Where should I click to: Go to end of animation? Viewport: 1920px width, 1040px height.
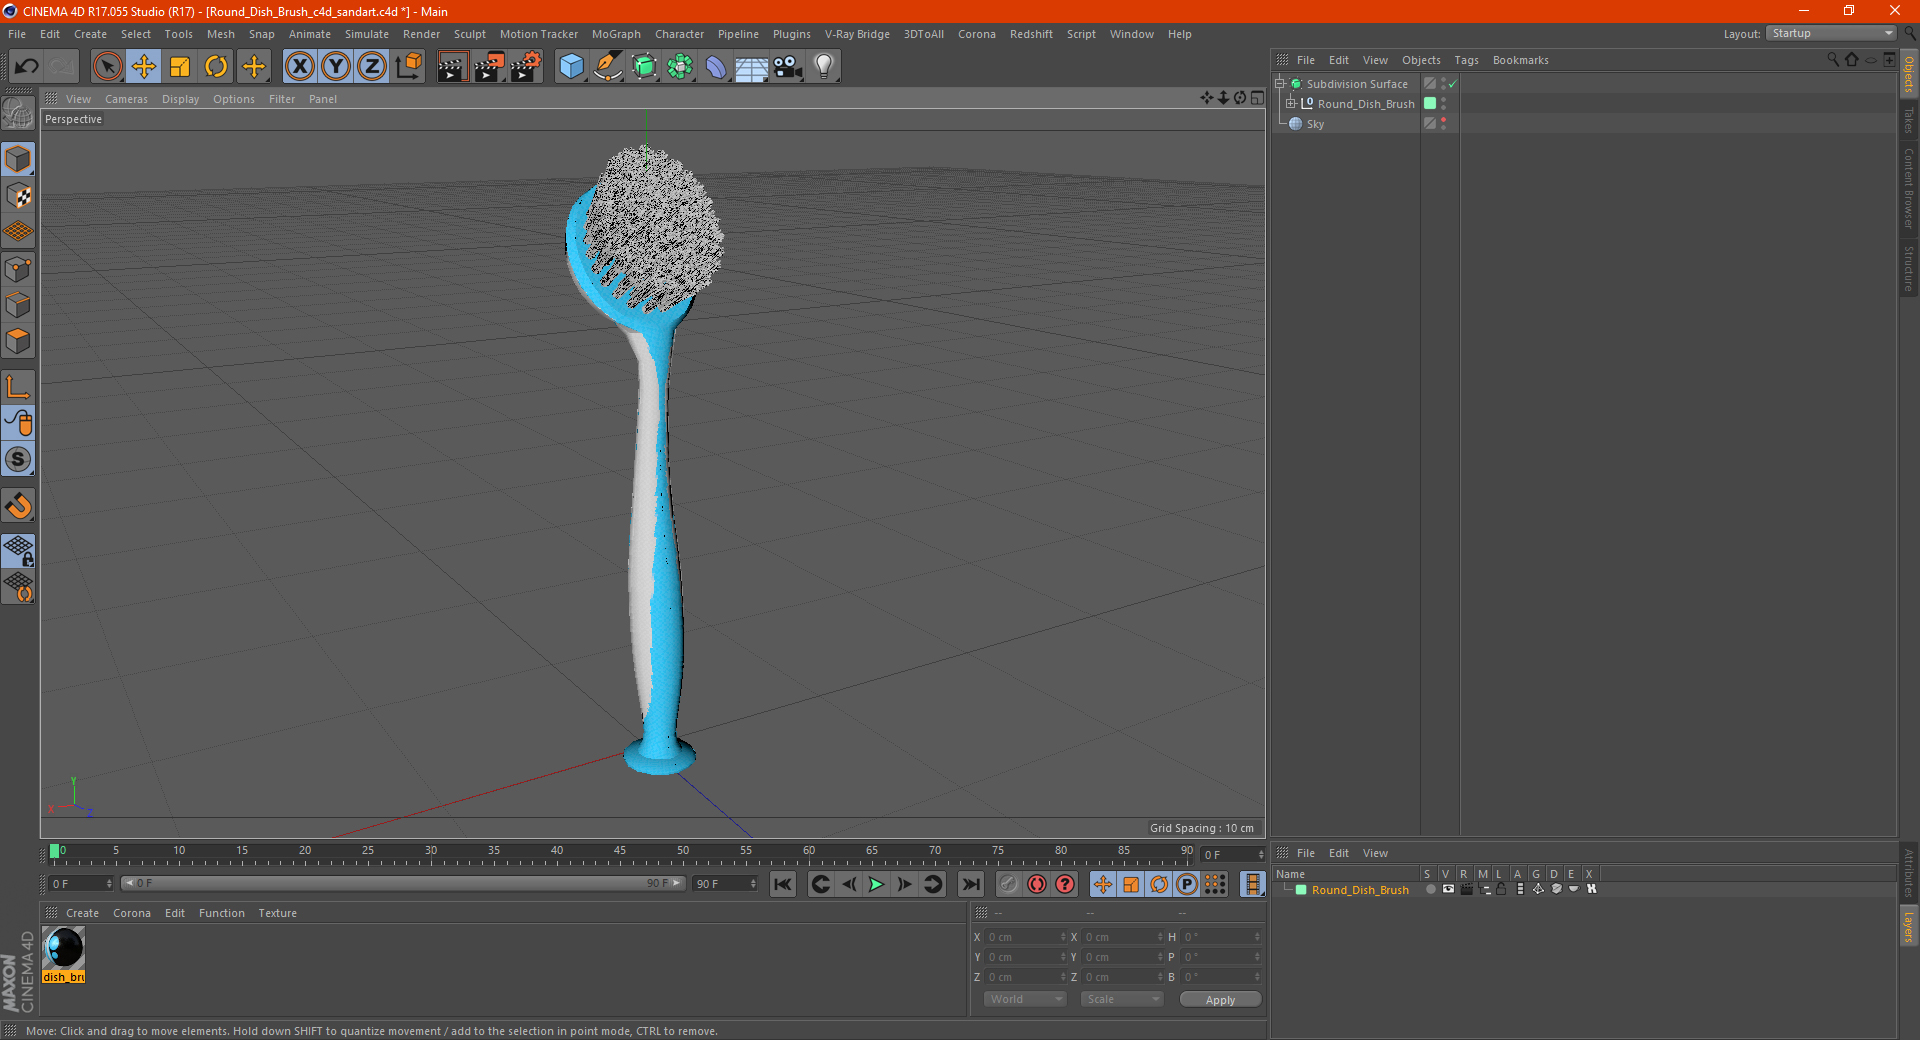[x=970, y=884]
